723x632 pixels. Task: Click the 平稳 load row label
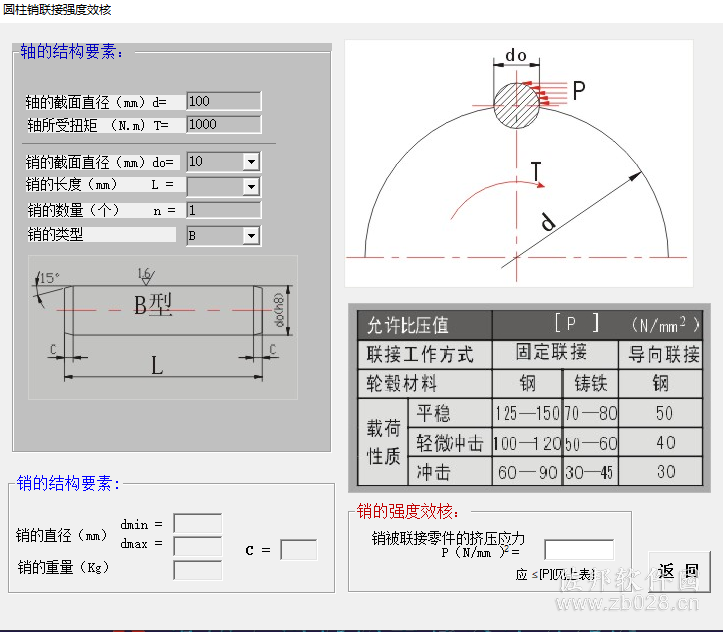(x=450, y=413)
